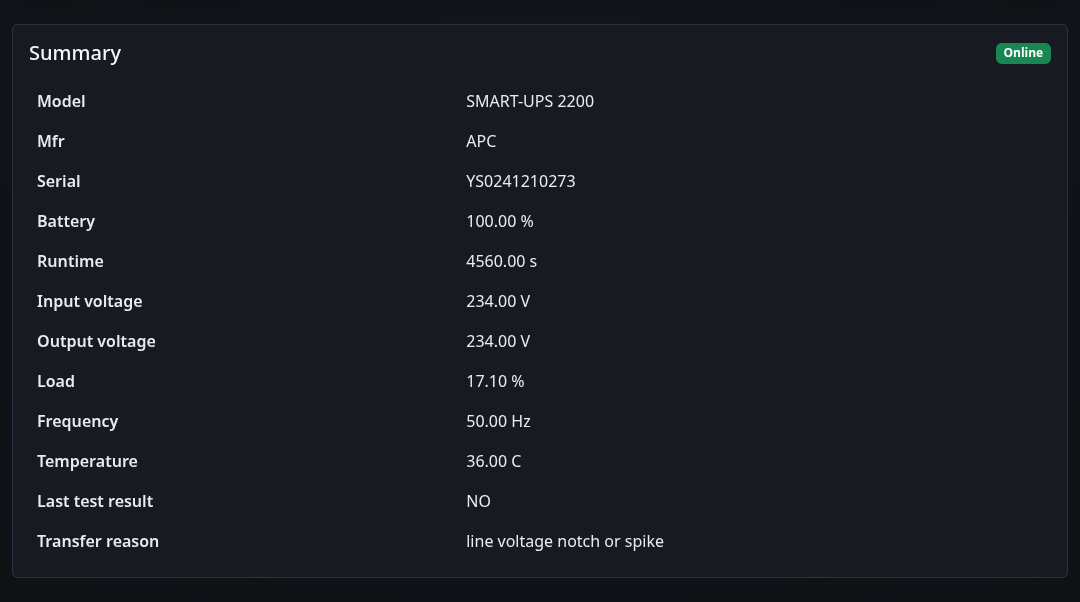The width and height of the screenshot is (1080, 602).
Task: Click the line voltage notch or spike text
Action: tap(565, 541)
